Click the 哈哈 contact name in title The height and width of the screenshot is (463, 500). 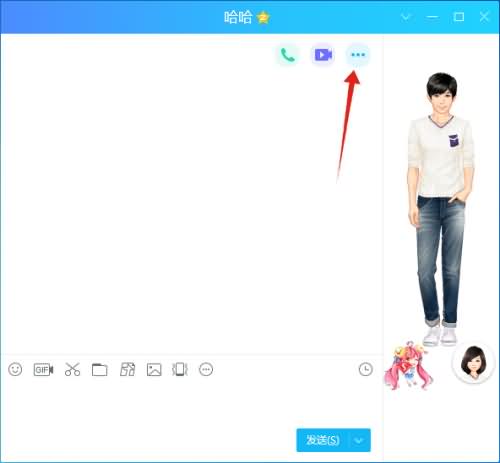coord(238,17)
